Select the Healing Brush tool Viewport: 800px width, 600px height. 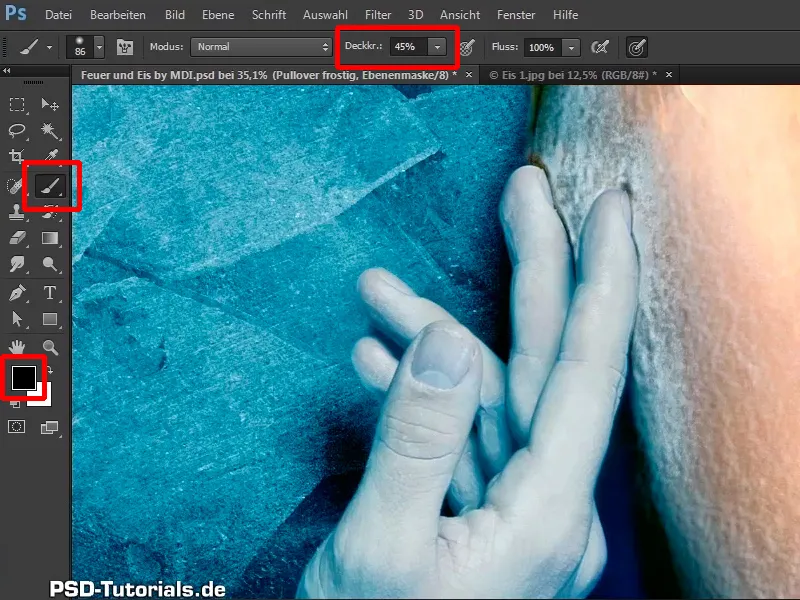click(x=15, y=186)
